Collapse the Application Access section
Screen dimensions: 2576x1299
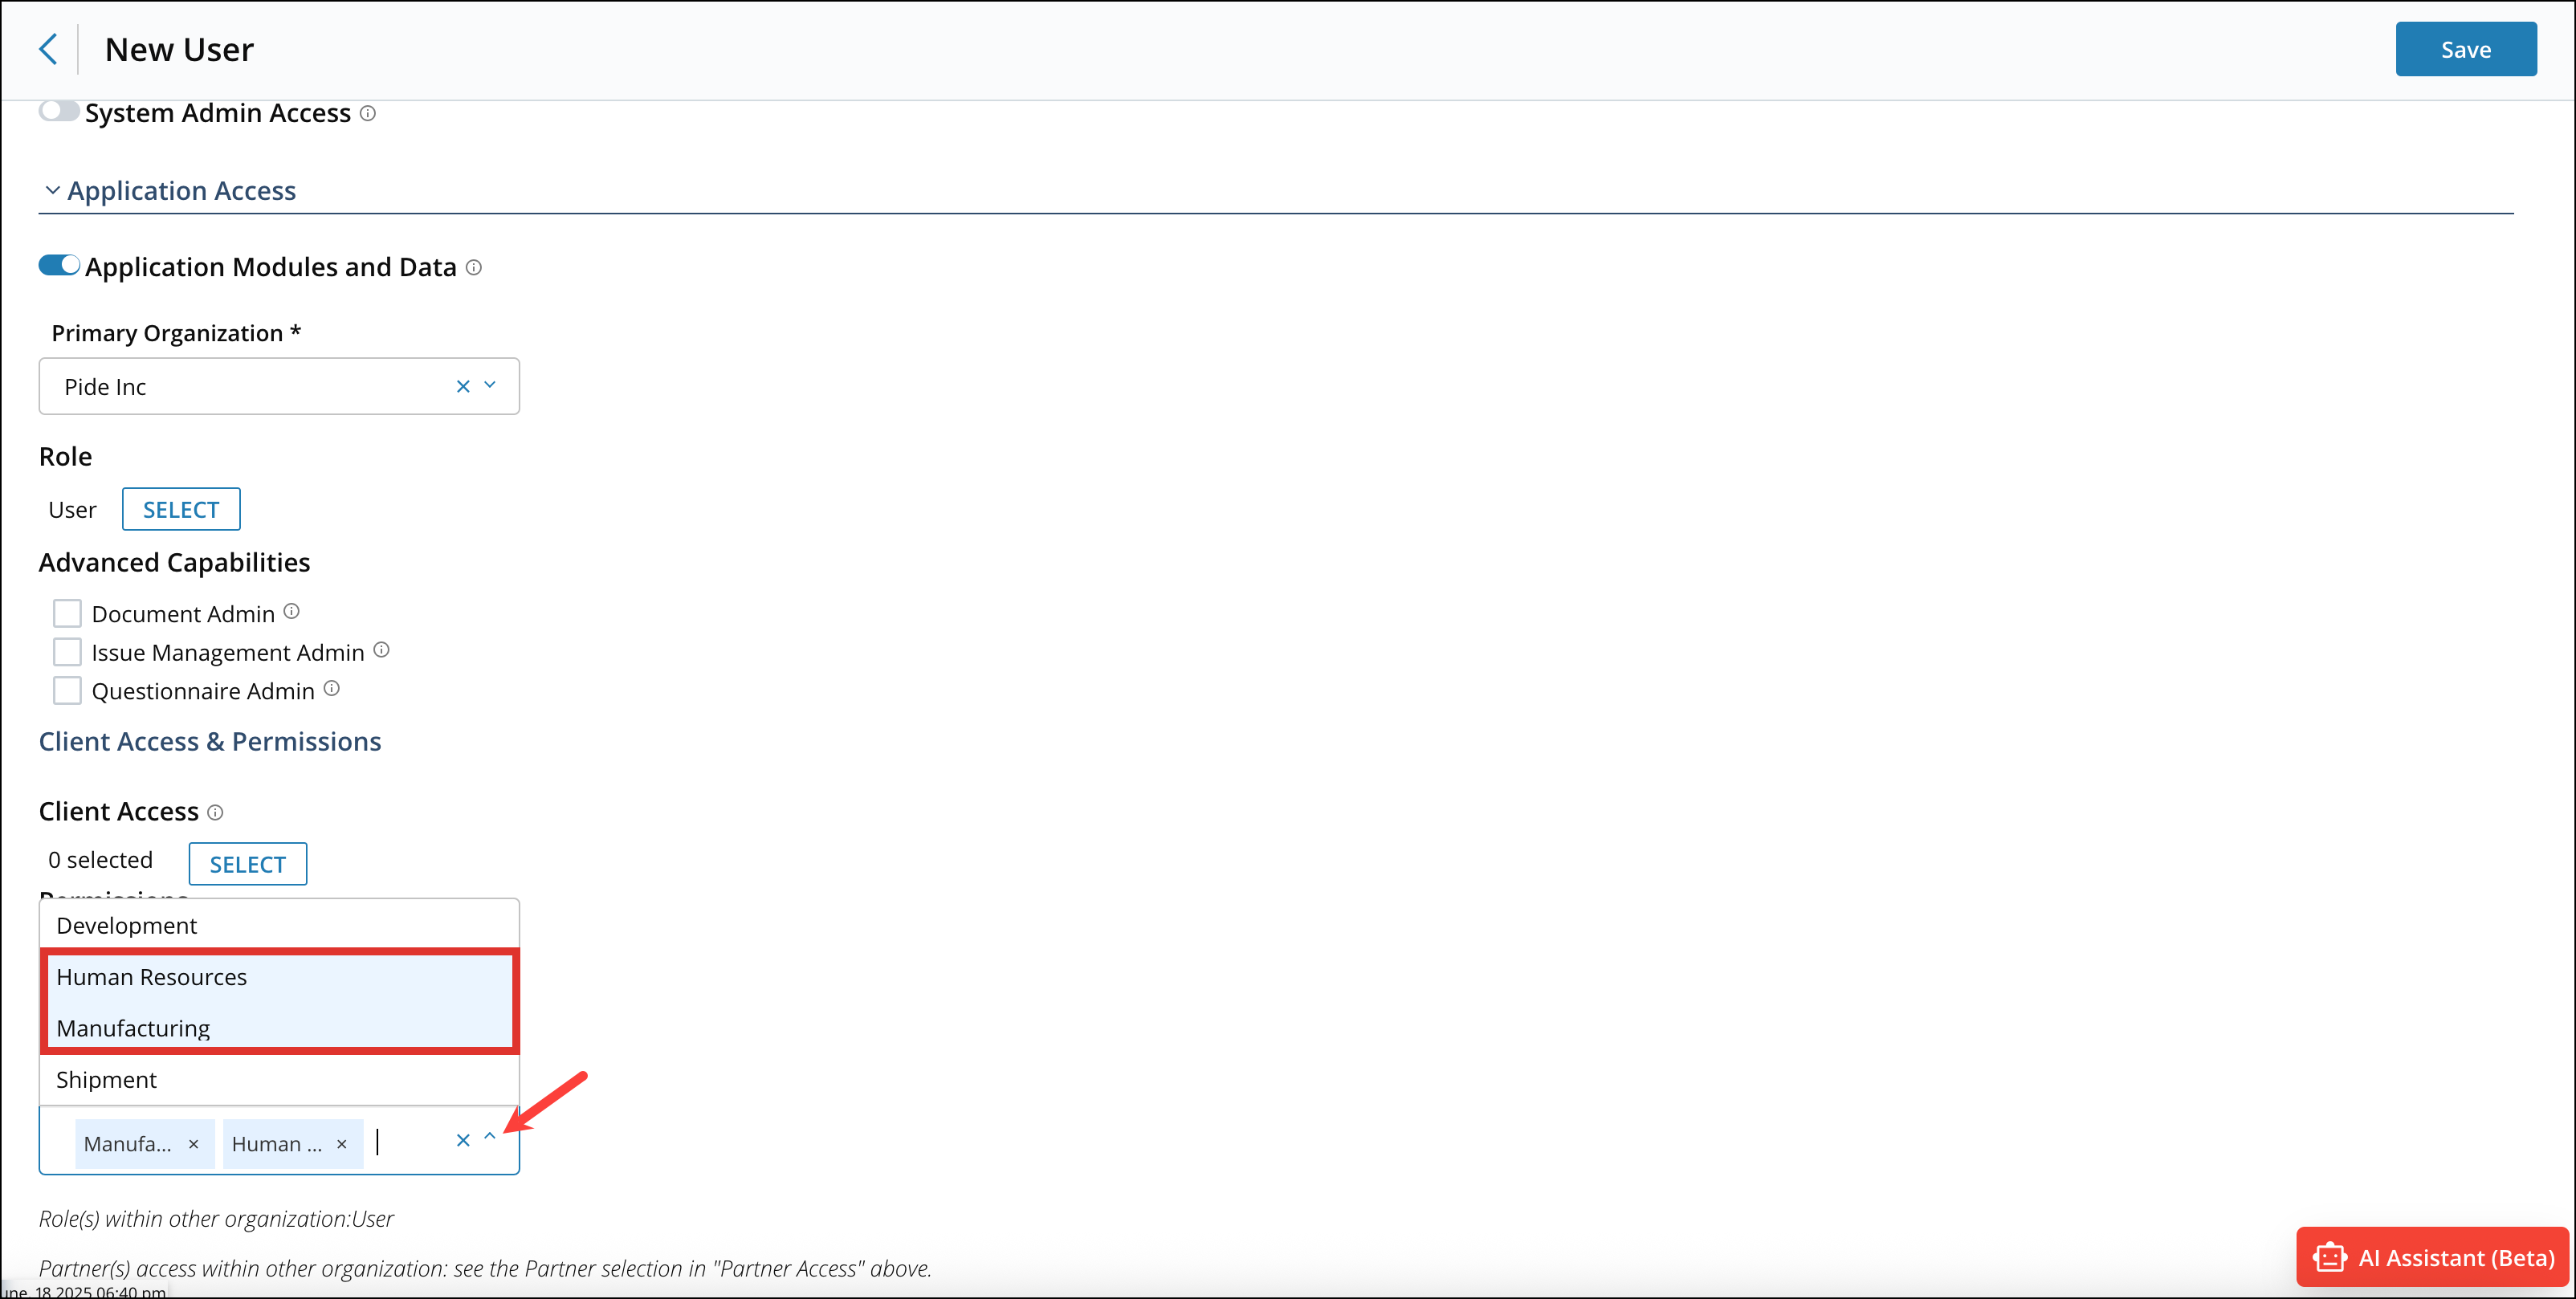52,190
